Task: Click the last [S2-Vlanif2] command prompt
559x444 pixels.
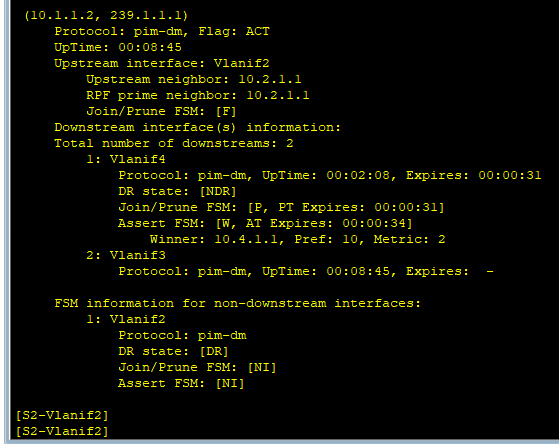Action: pos(62,431)
